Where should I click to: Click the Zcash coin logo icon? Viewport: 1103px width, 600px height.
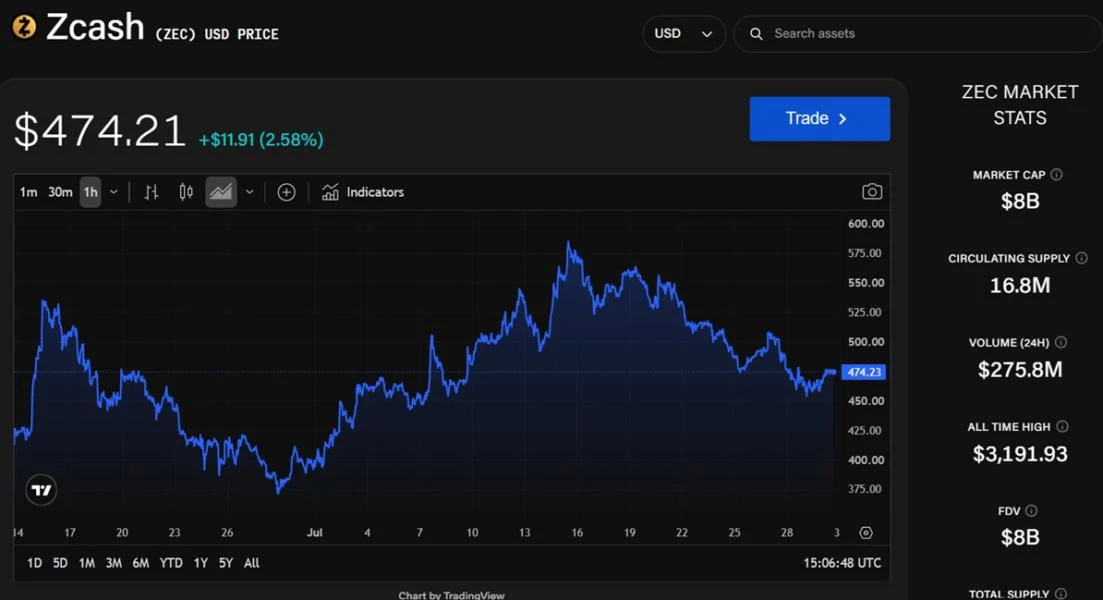25,27
